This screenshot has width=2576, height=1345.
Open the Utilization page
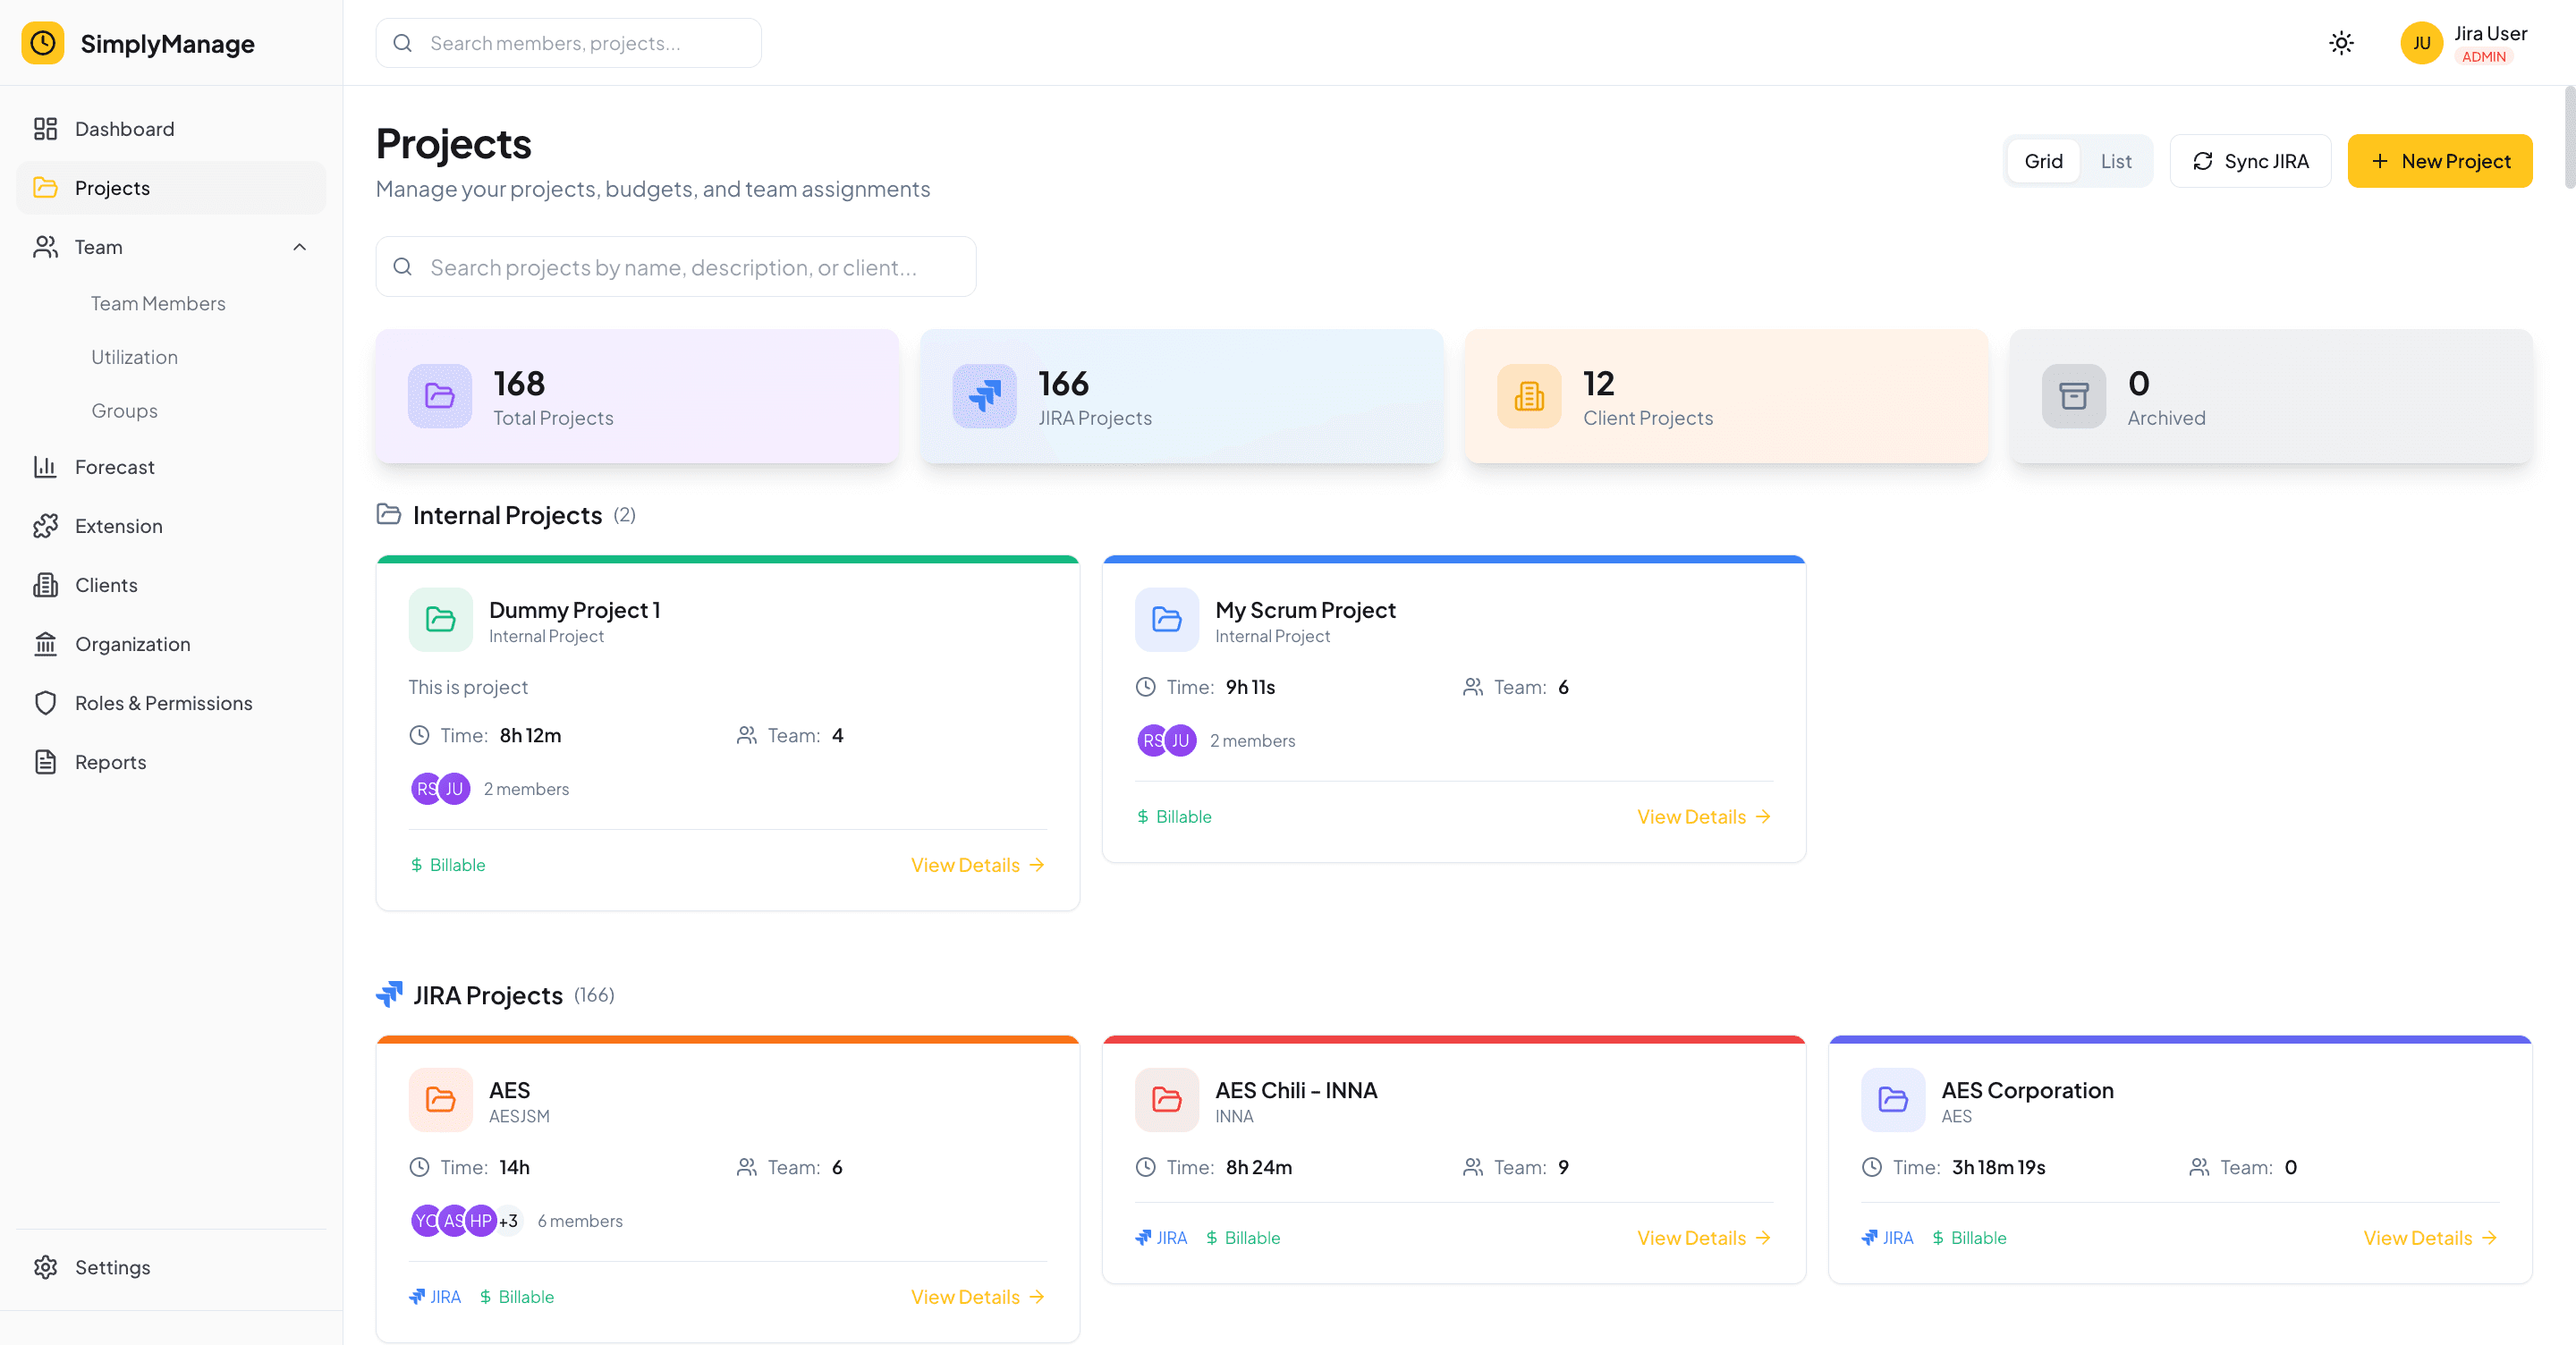coord(133,356)
